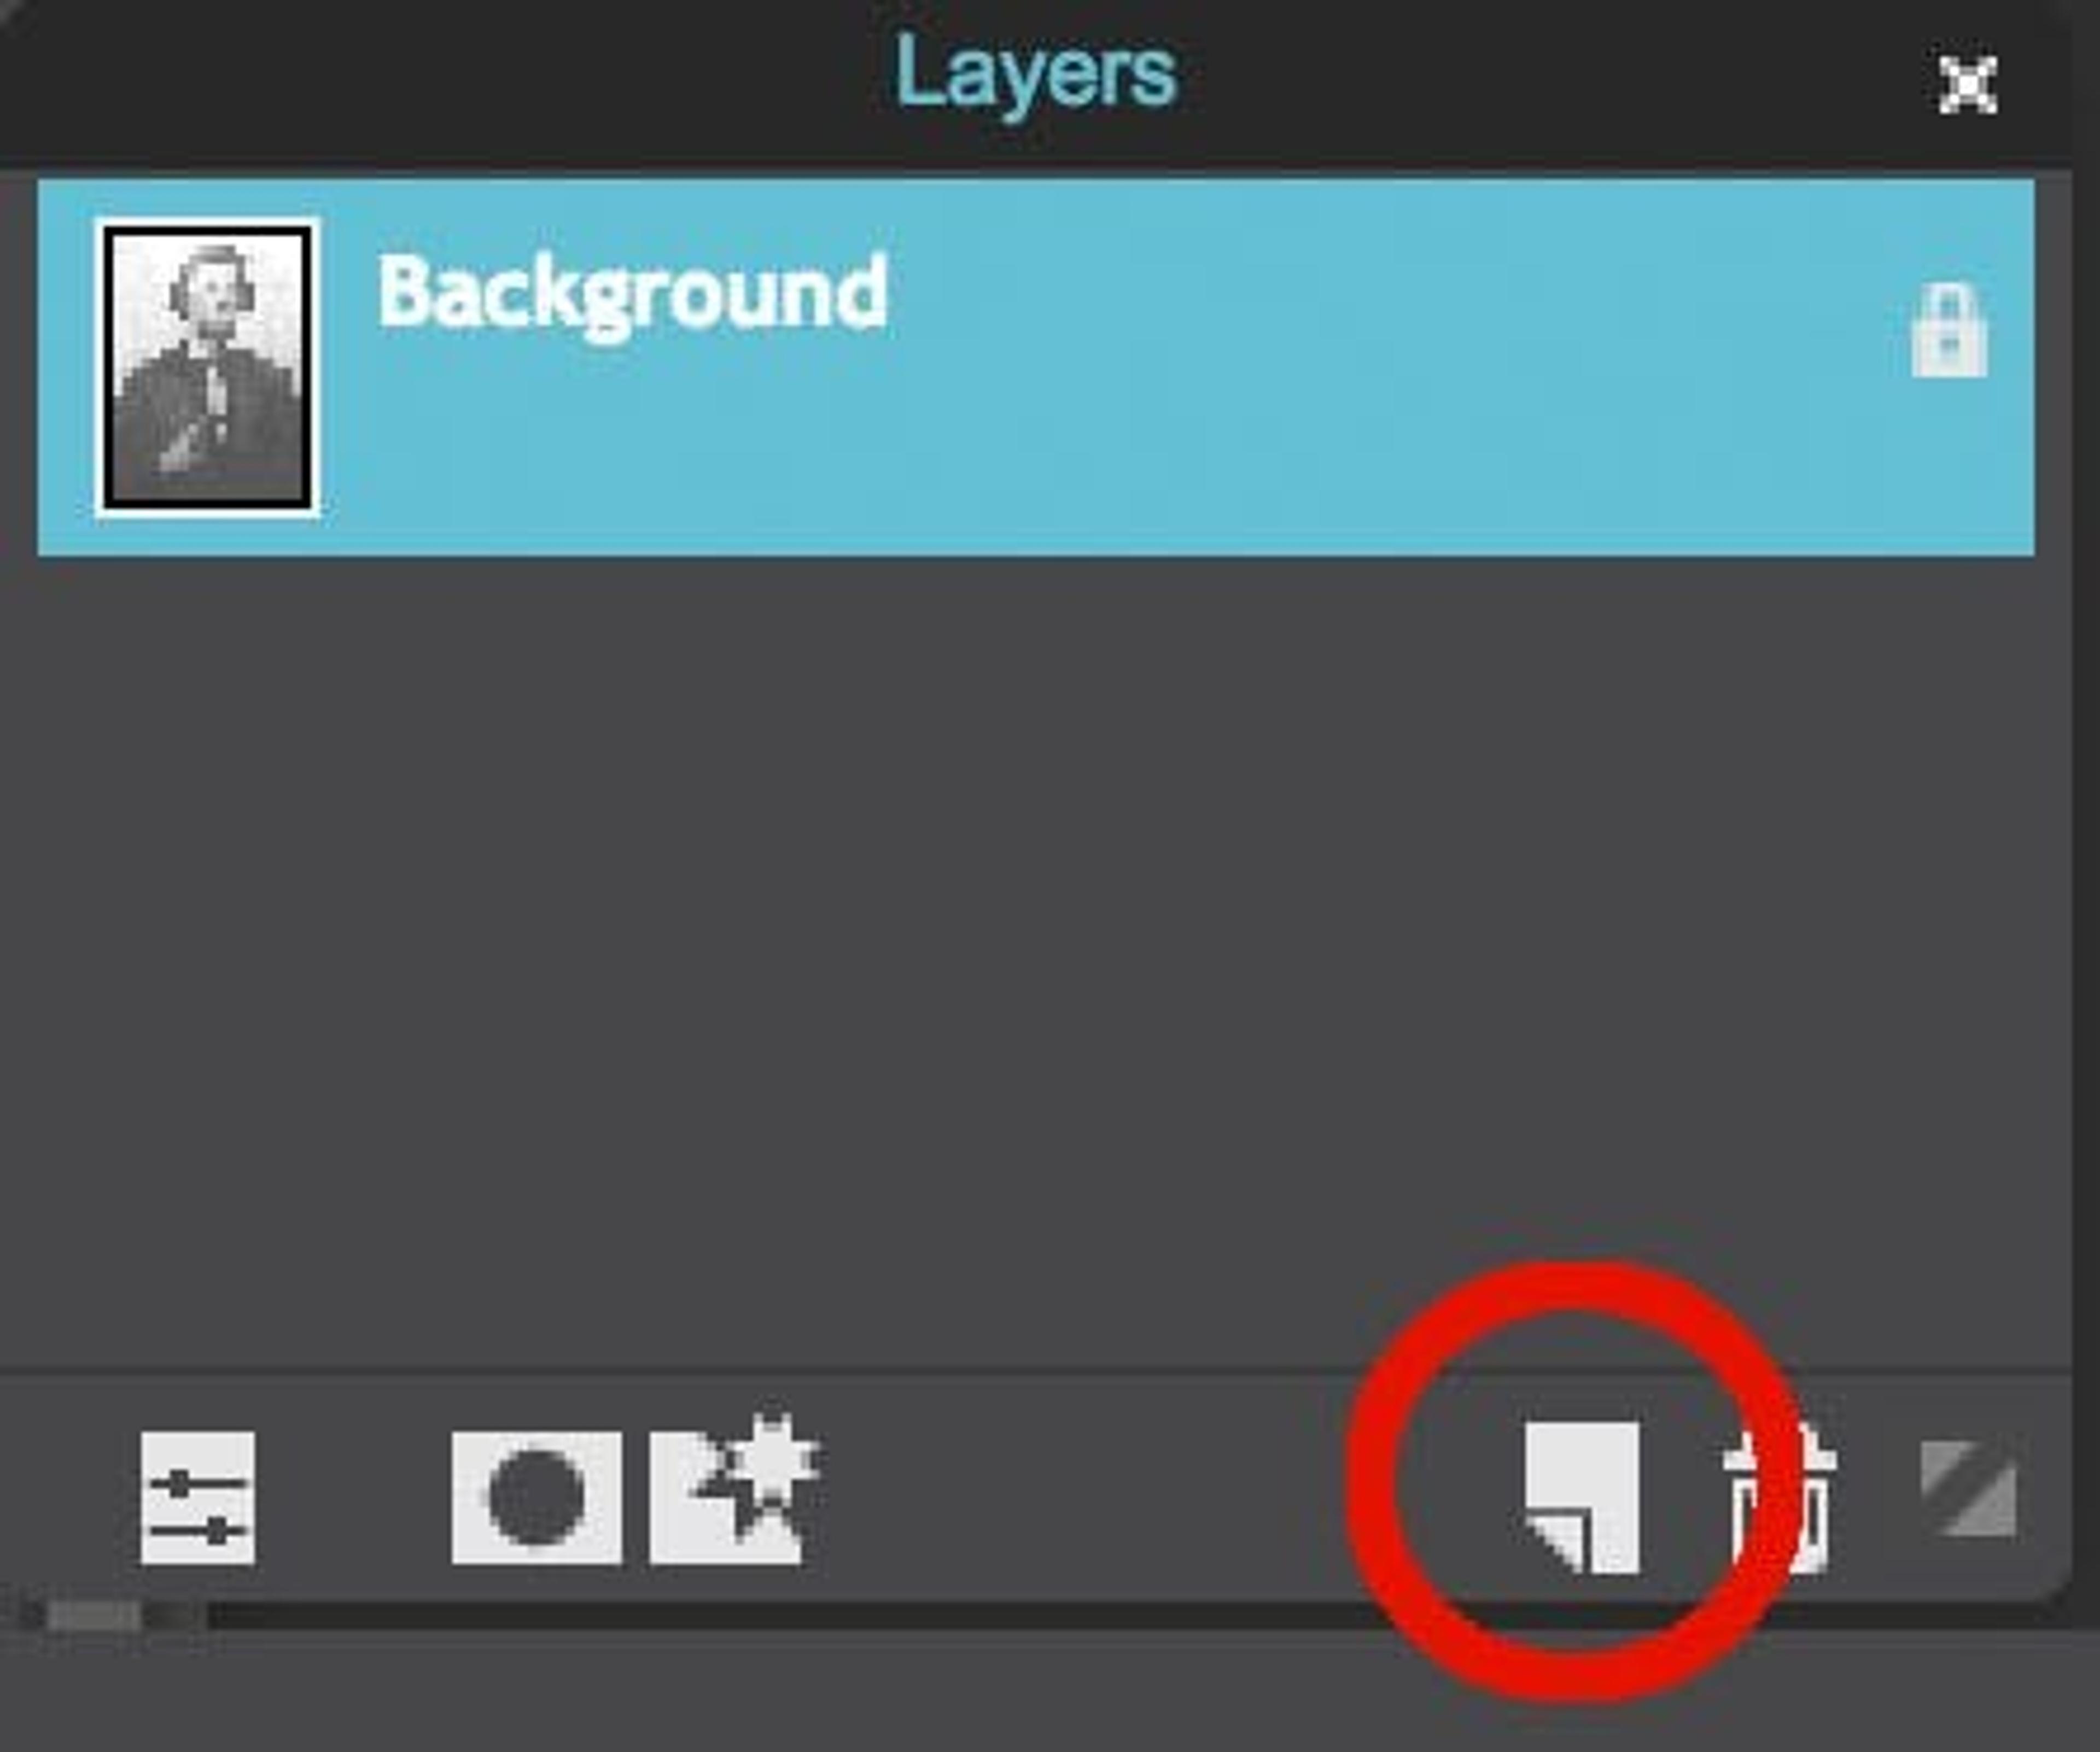Click the toolbar gap after the settings icon
This screenshot has width=2100, height=1752.
(x=353, y=1497)
